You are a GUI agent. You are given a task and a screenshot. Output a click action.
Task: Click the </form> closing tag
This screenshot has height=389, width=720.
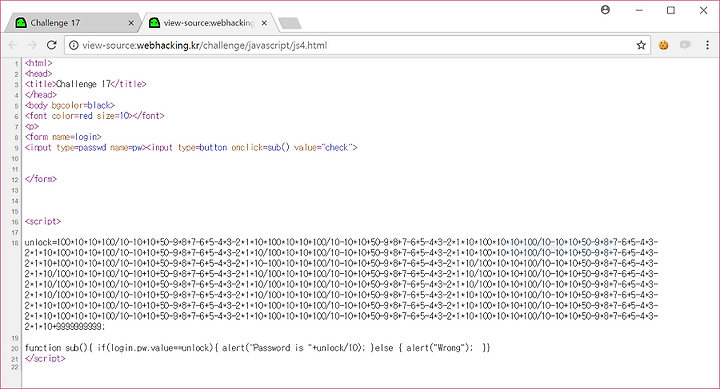coord(41,179)
